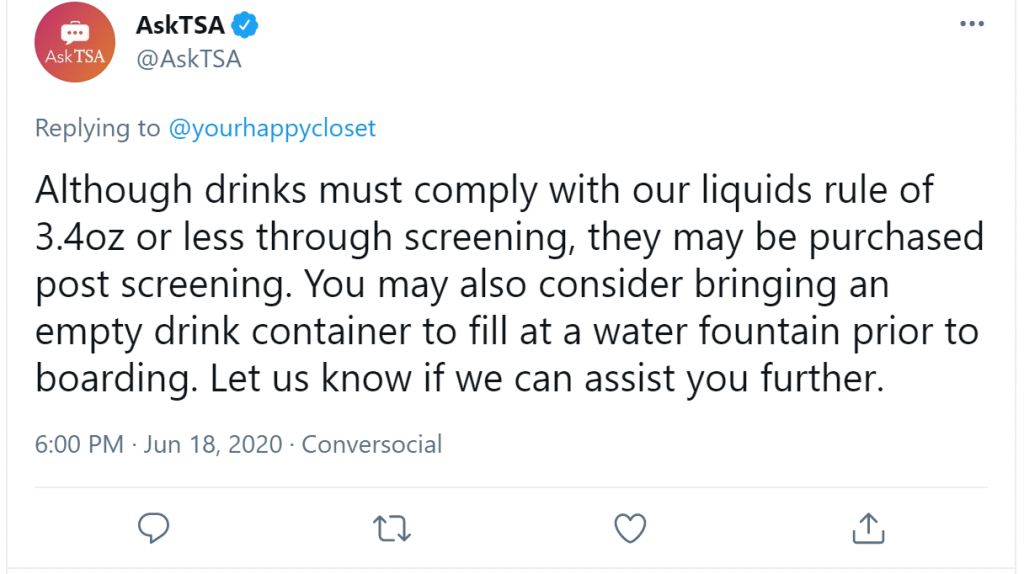
Task: Open the Conversocial source link
Action: click(372, 444)
